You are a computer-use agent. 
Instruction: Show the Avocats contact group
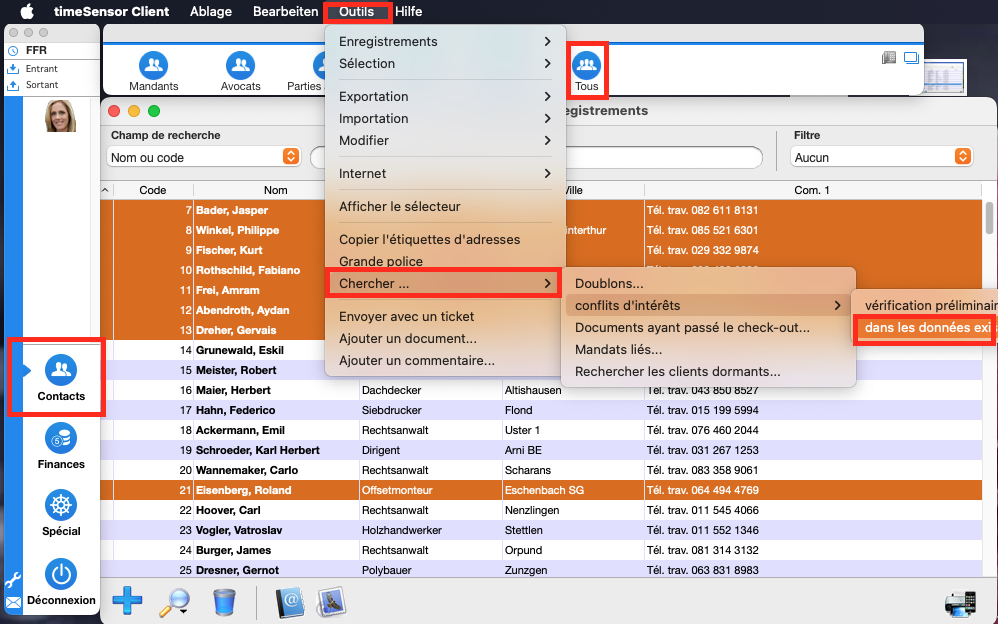coord(241,71)
